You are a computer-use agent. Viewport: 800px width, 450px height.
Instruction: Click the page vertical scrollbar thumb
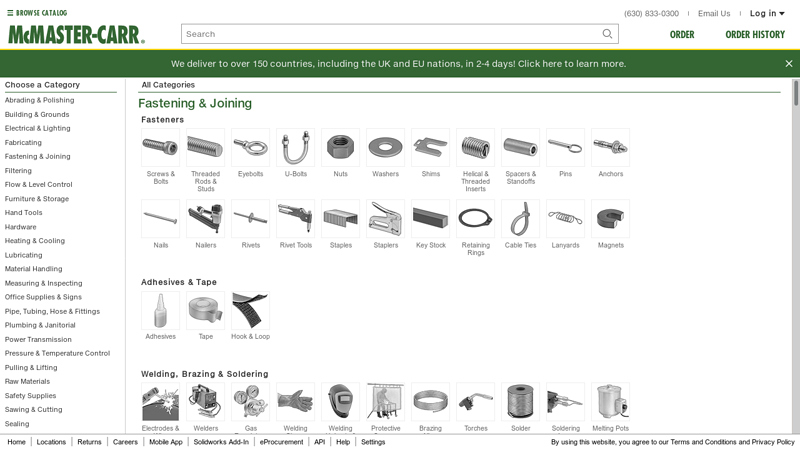tap(795, 93)
